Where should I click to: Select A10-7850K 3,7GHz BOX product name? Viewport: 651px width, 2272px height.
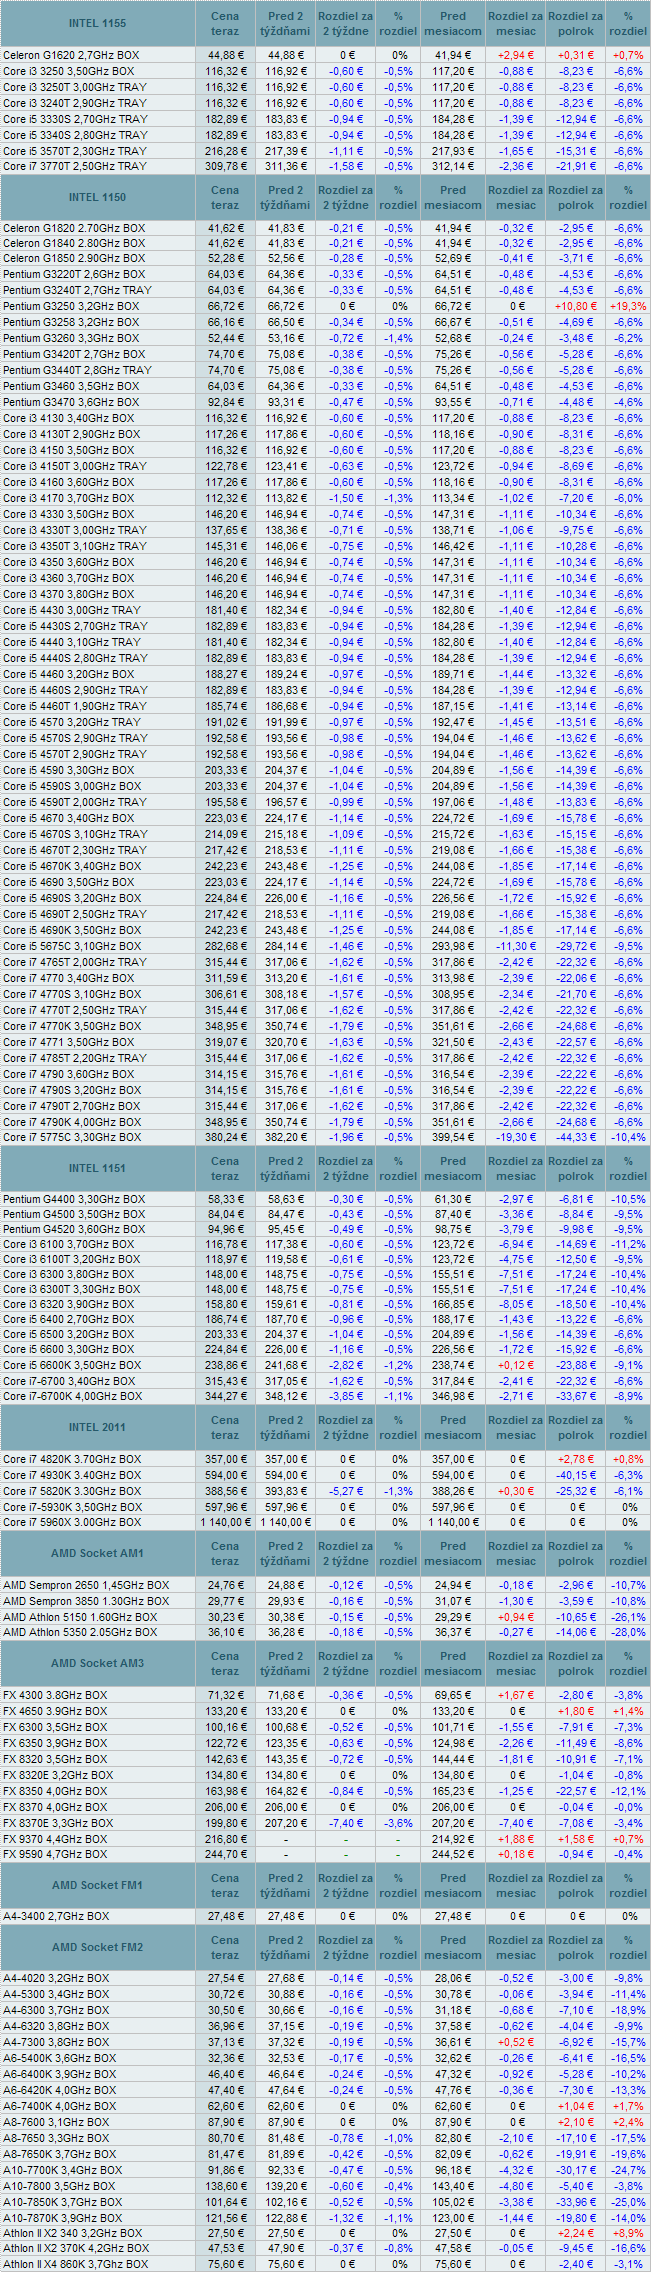point(63,2202)
